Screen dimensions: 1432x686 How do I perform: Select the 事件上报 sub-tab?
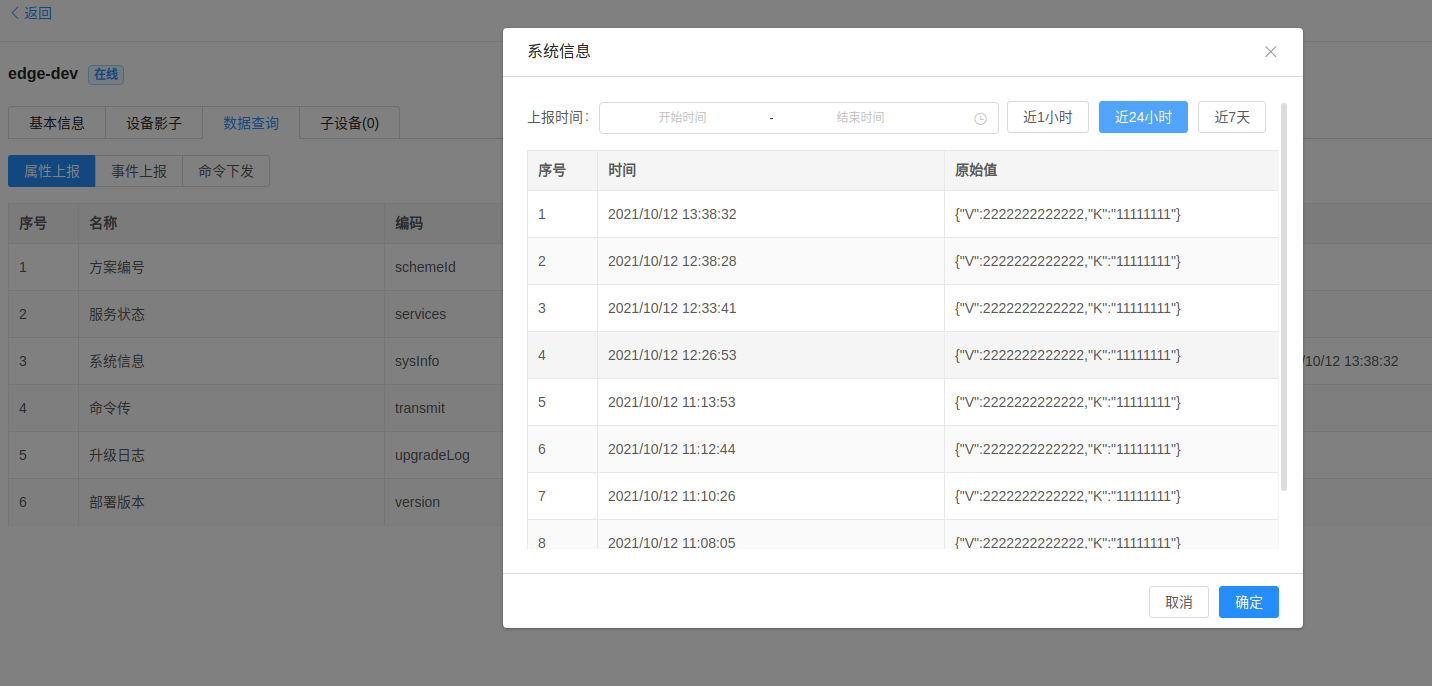139,171
